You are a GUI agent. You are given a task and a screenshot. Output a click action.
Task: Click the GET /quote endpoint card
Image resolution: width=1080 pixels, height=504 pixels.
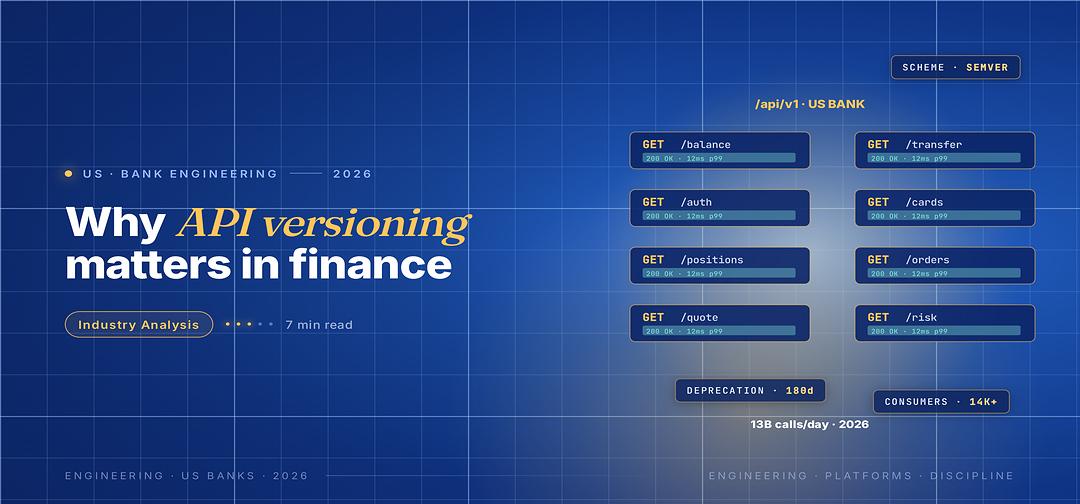(x=719, y=323)
